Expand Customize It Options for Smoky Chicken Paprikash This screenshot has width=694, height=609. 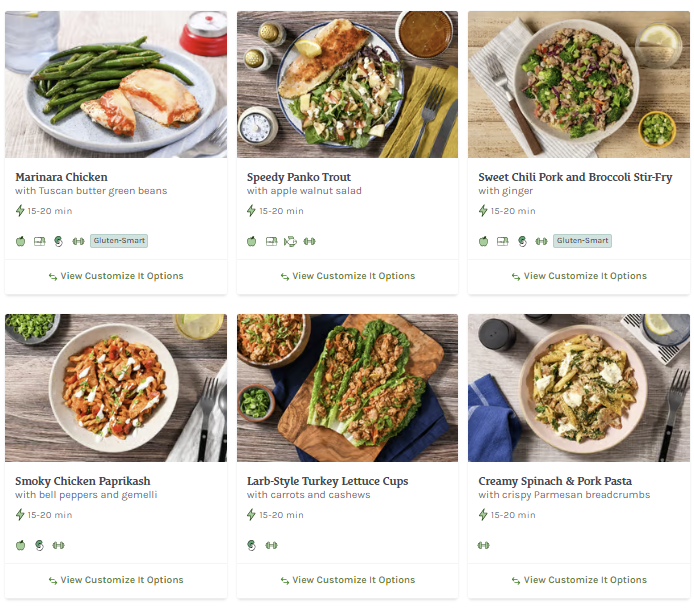(x=115, y=580)
